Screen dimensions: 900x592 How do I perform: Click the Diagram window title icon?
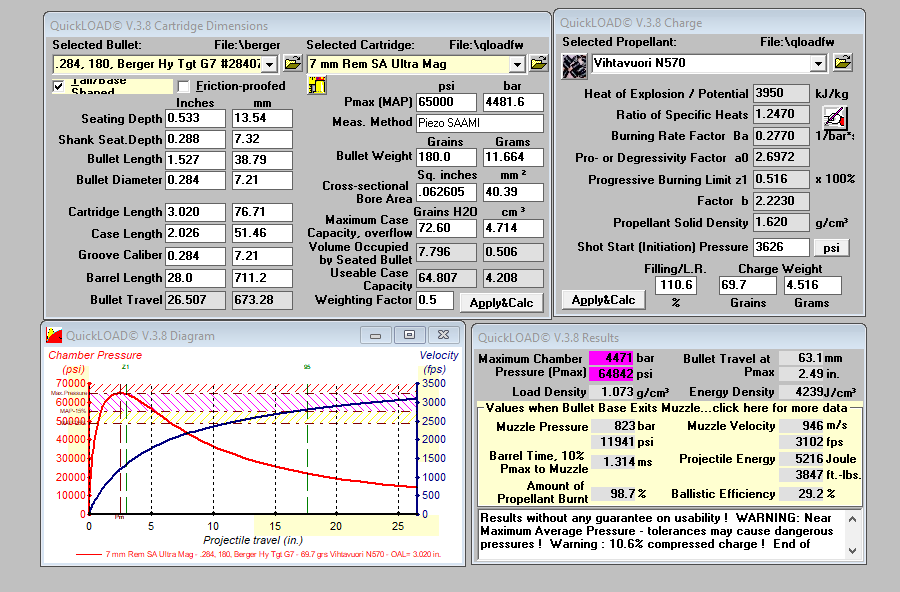point(54,335)
